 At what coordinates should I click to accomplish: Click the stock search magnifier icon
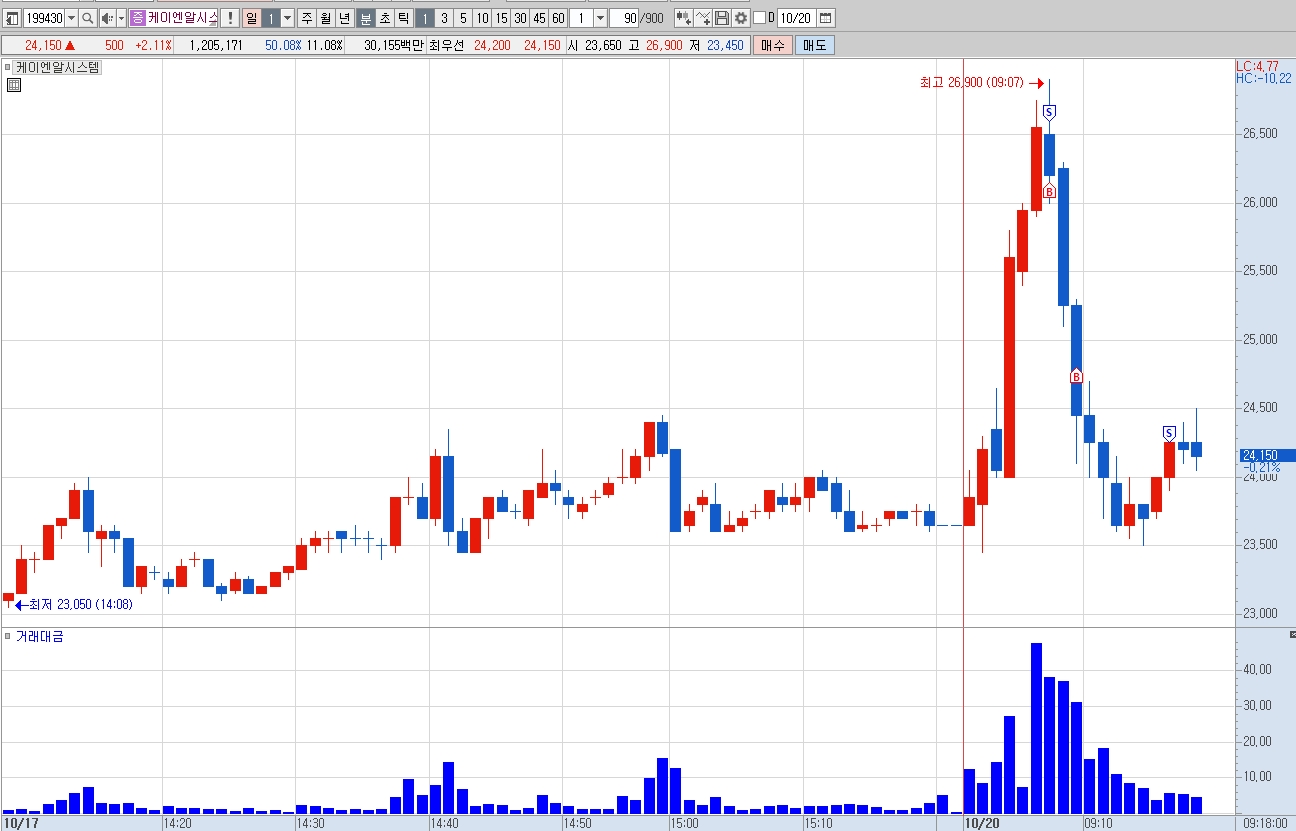(88, 18)
